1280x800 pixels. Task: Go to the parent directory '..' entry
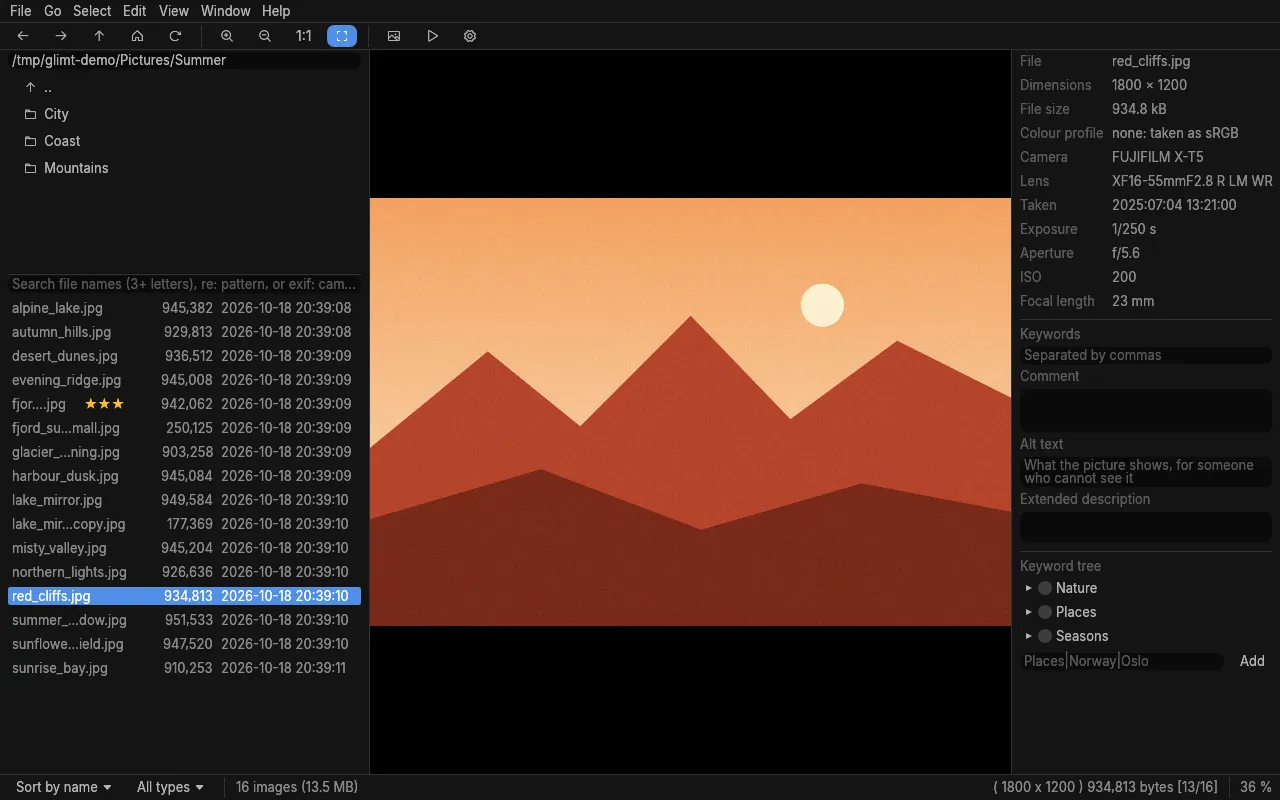tap(185, 87)
